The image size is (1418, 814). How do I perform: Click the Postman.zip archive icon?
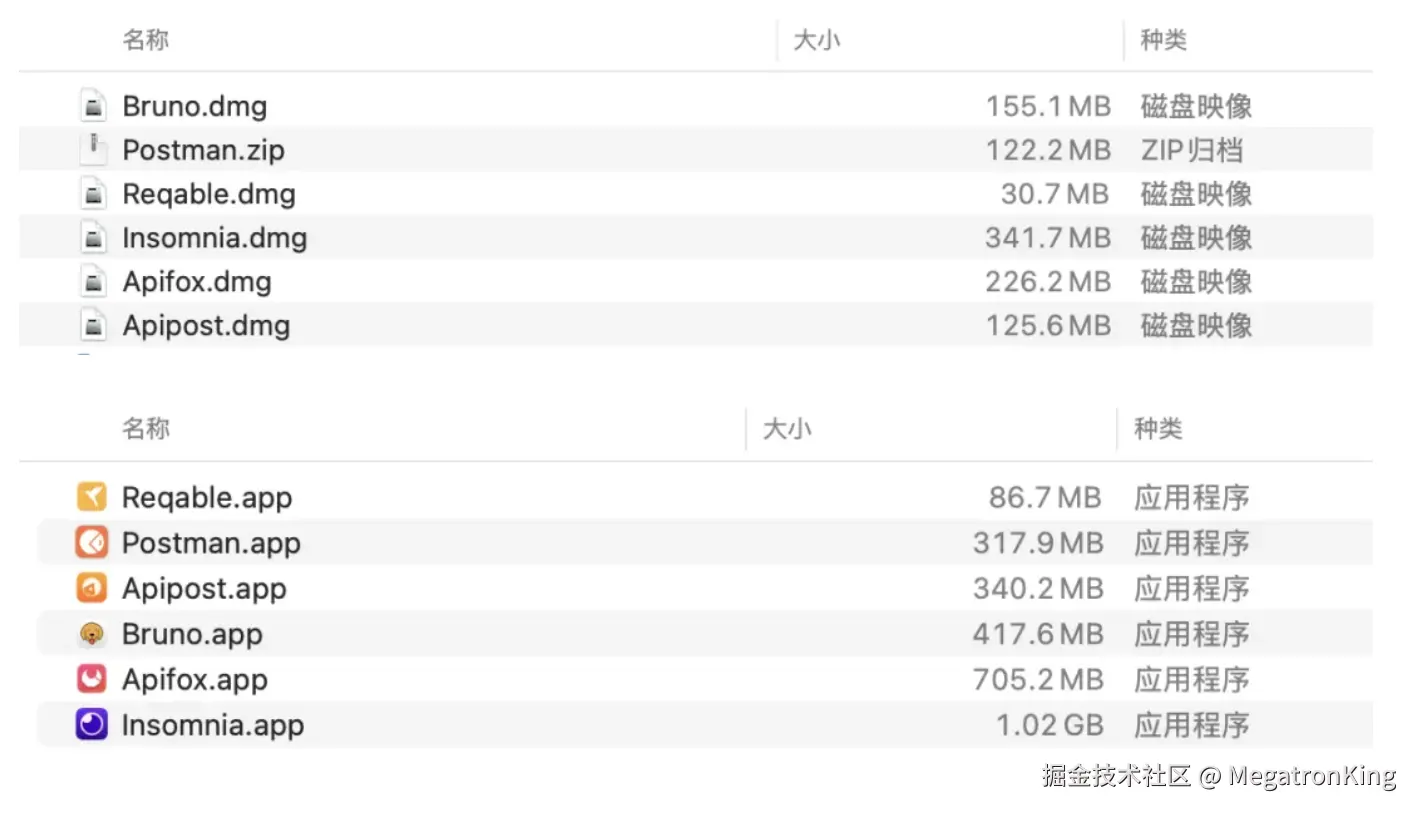(x=93, y=150)
